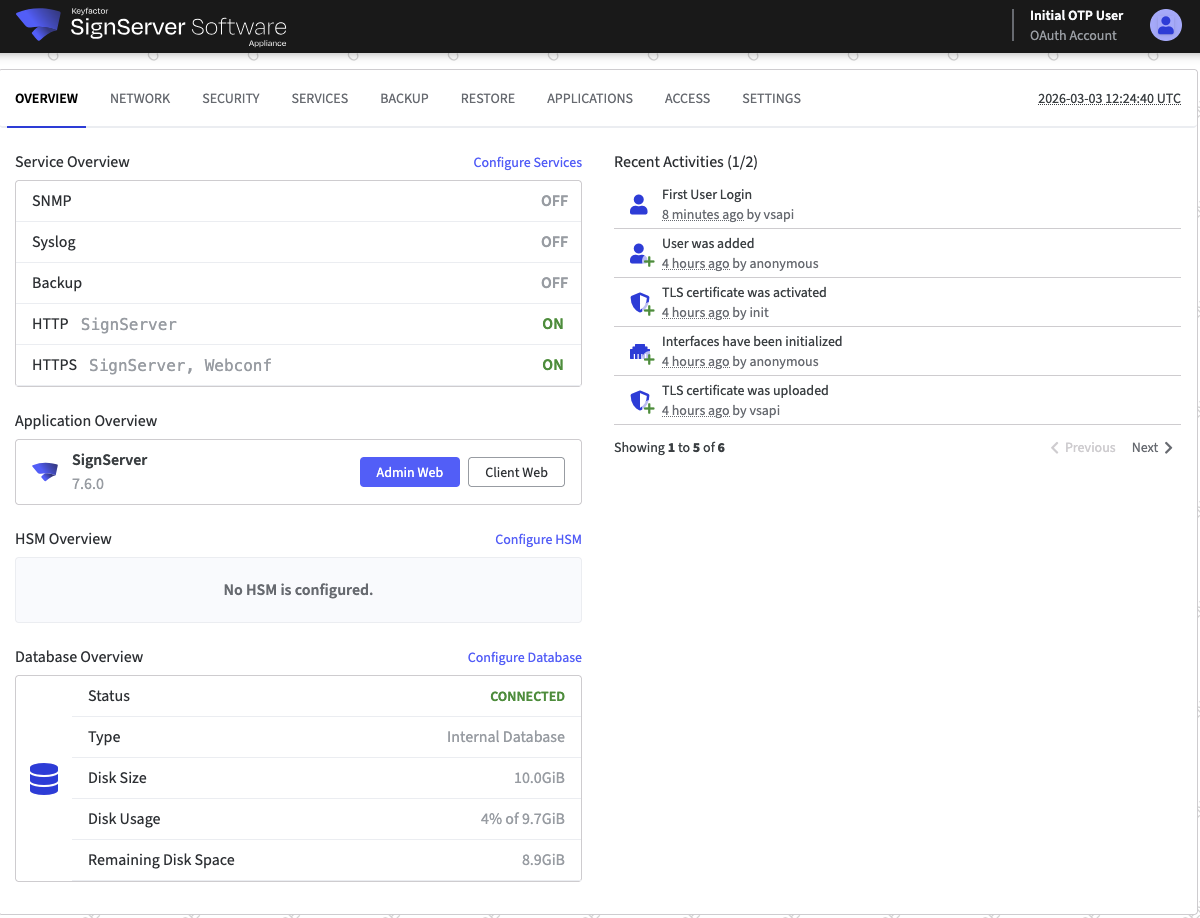Click the First User Login person icon
Screen dimensions: 1200x918
click(639, 205)
